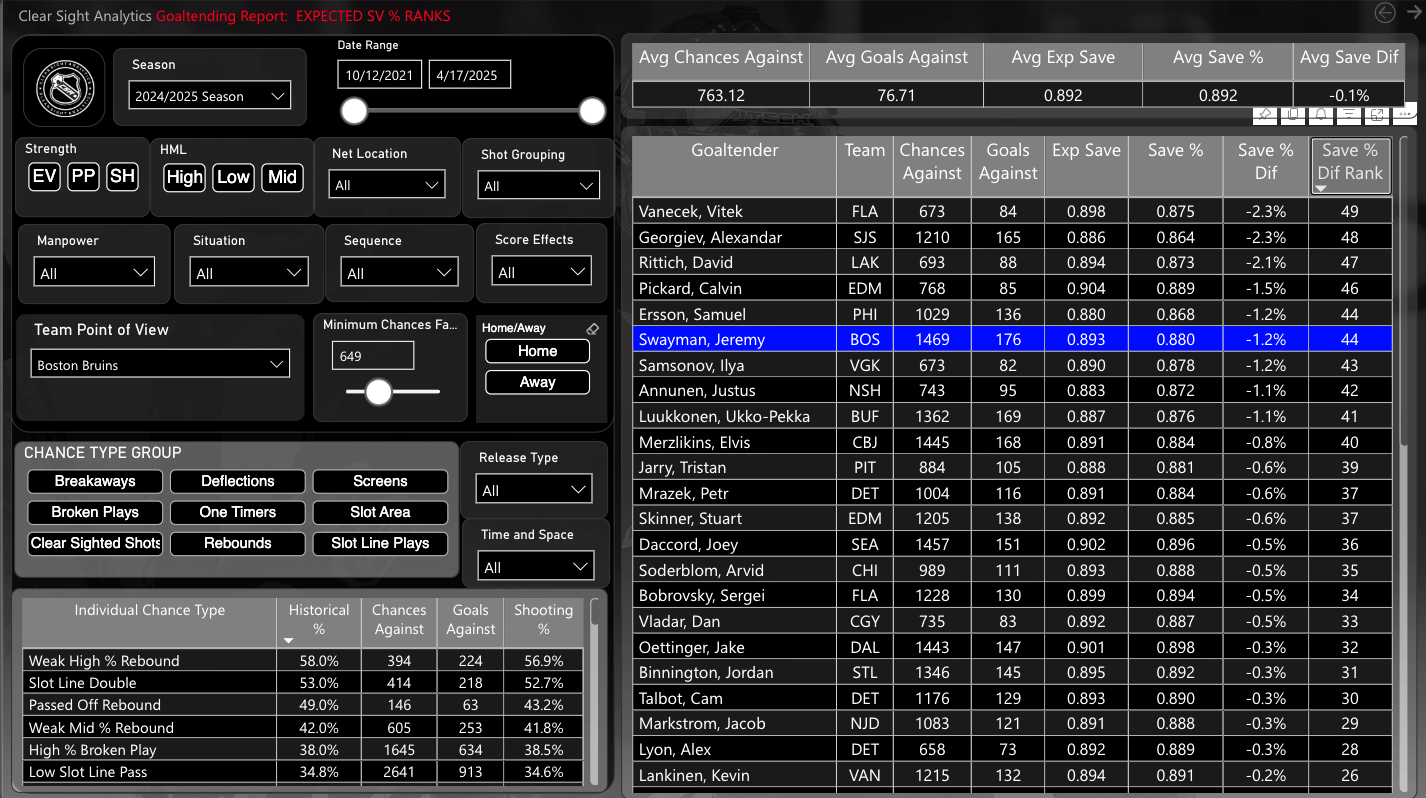The image size is (1426, 798).
Task: Click the Slot Line Double row
Action: click(x=304, y=683)
